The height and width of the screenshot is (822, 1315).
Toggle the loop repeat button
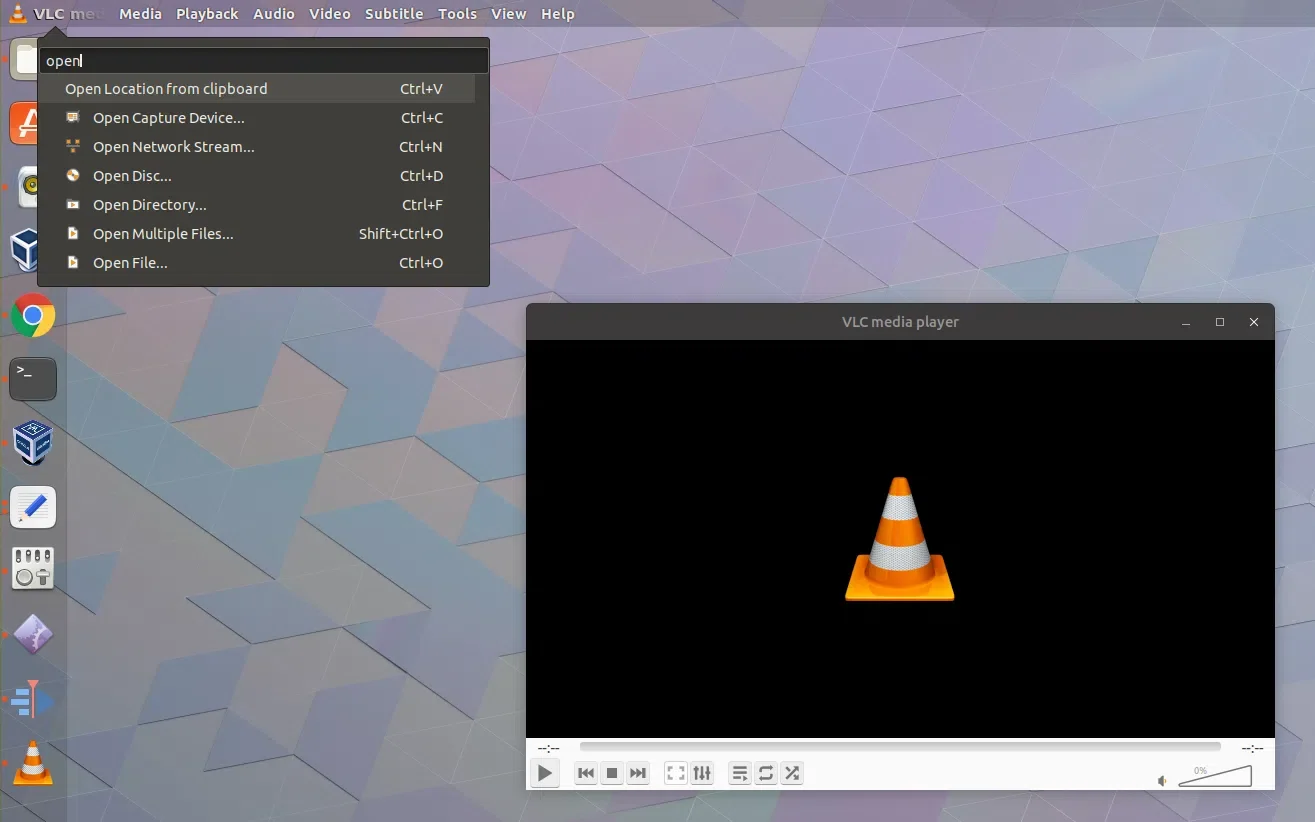(766, 773)
